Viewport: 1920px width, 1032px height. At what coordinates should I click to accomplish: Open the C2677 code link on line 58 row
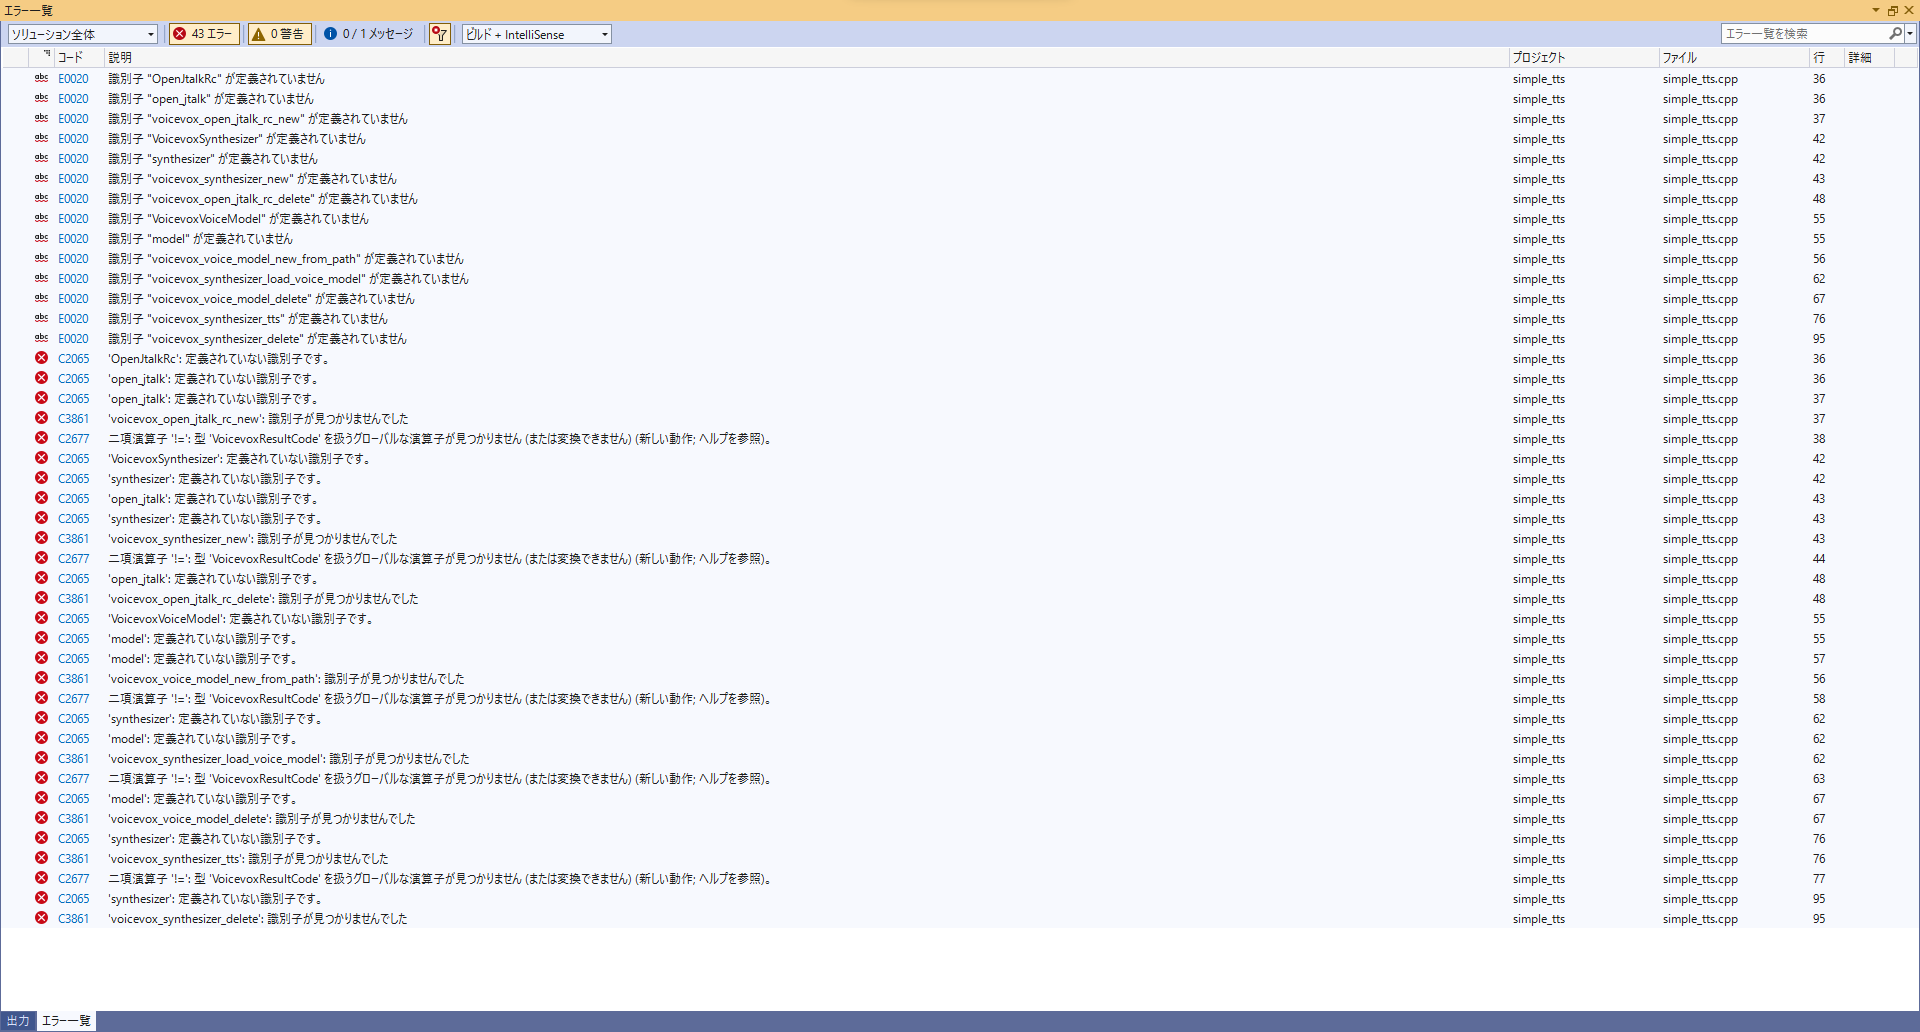coord(73,698)
